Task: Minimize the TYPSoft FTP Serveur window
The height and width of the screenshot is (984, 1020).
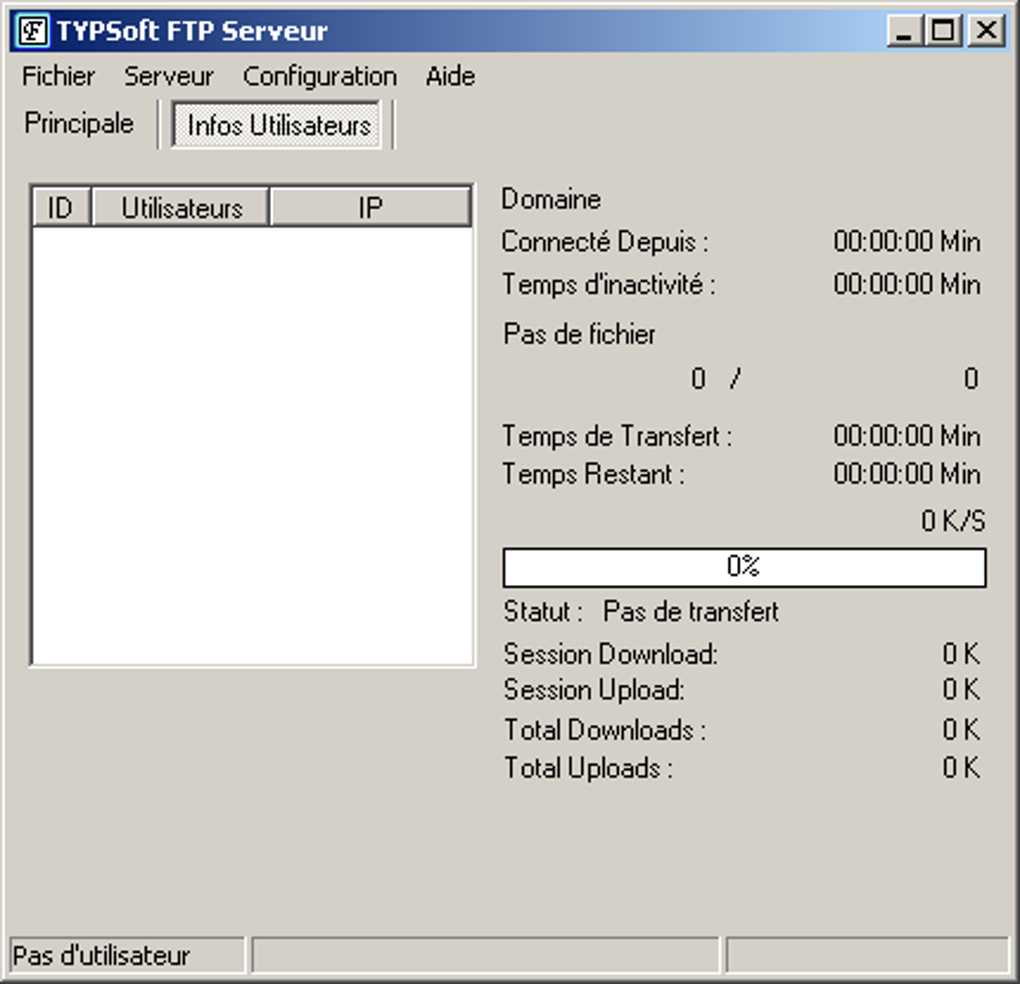Action: [905, 31]
